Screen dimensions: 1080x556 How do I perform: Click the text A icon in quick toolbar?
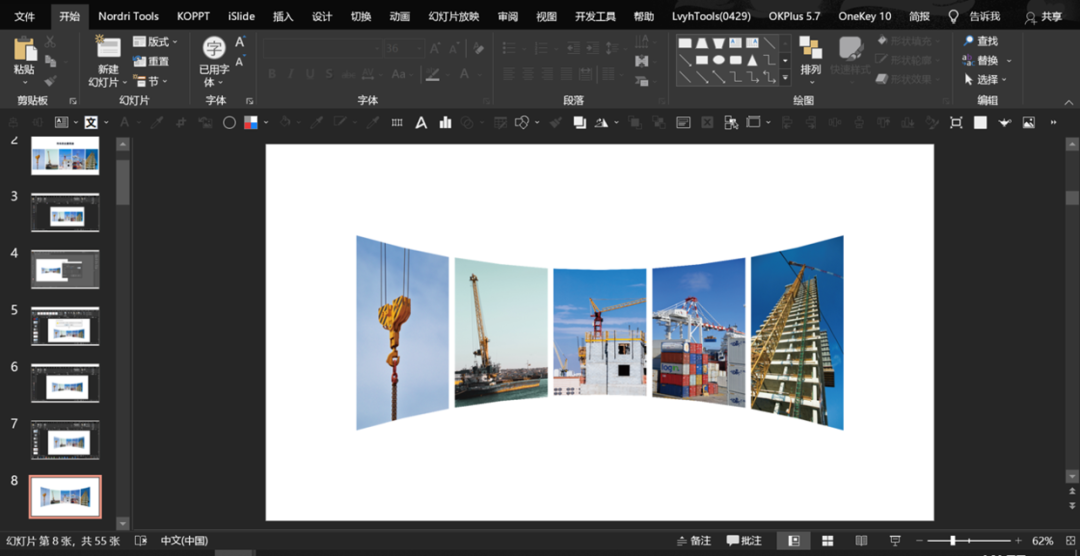click(421, 123)
